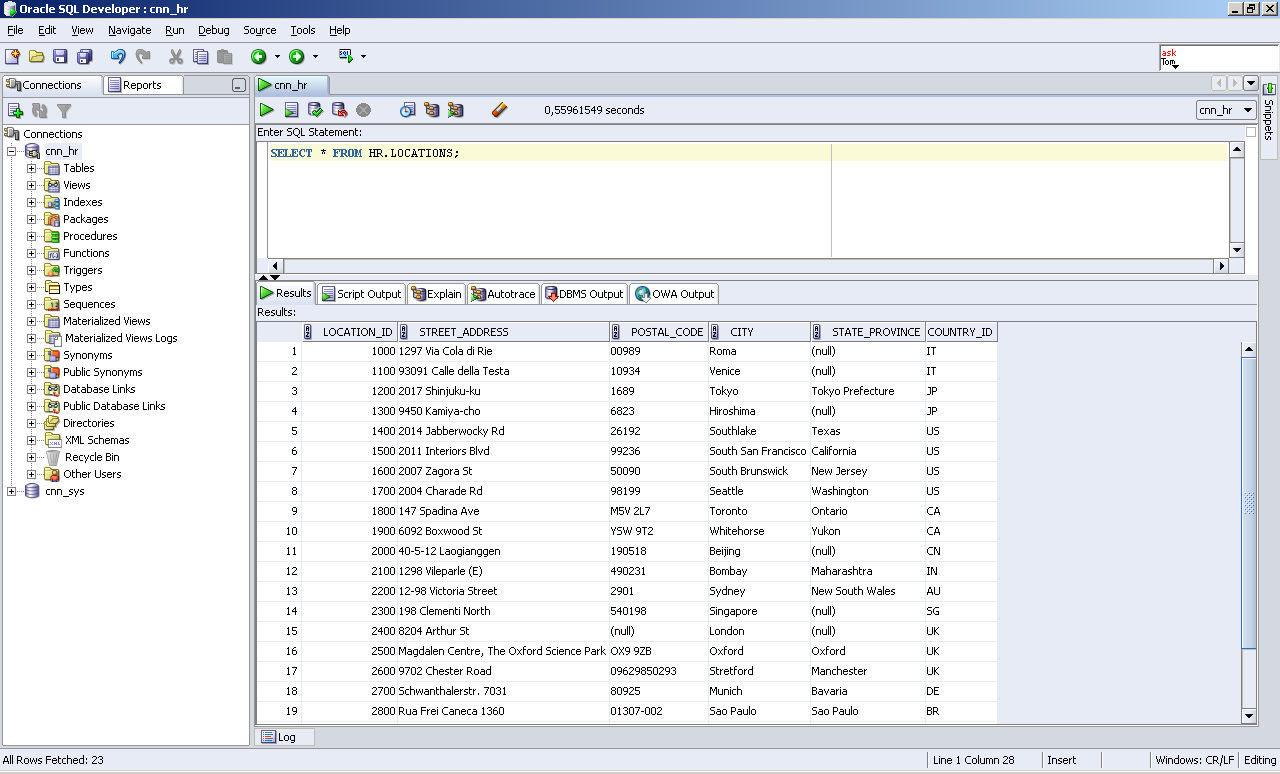Click the Cut scissors icon
The height and width of the screenshot is (774, 1280).
176,57
